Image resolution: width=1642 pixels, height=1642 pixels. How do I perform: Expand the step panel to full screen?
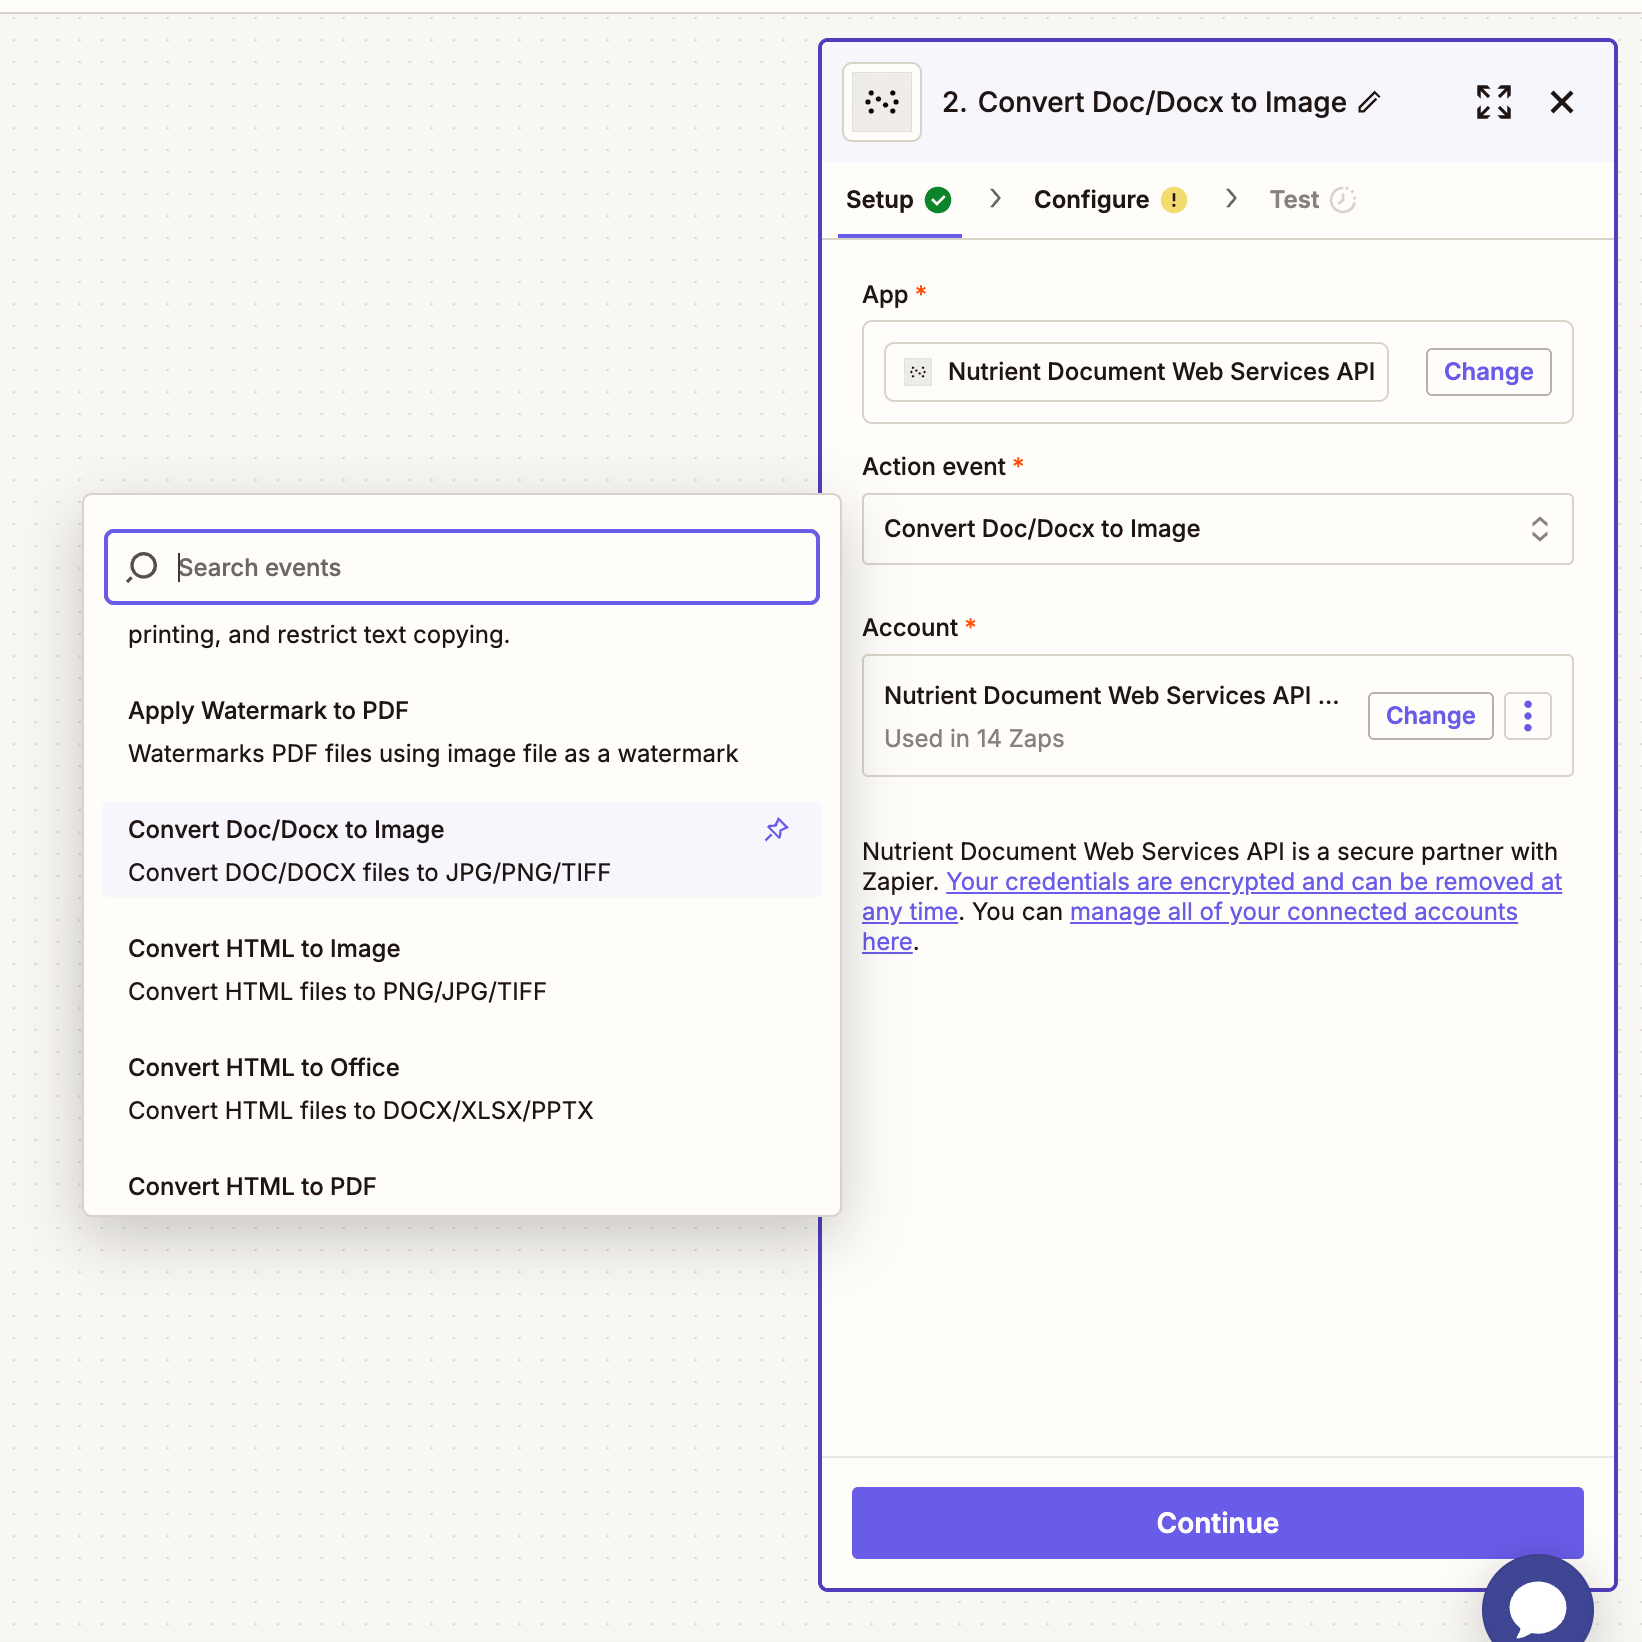pos(1494,102)
